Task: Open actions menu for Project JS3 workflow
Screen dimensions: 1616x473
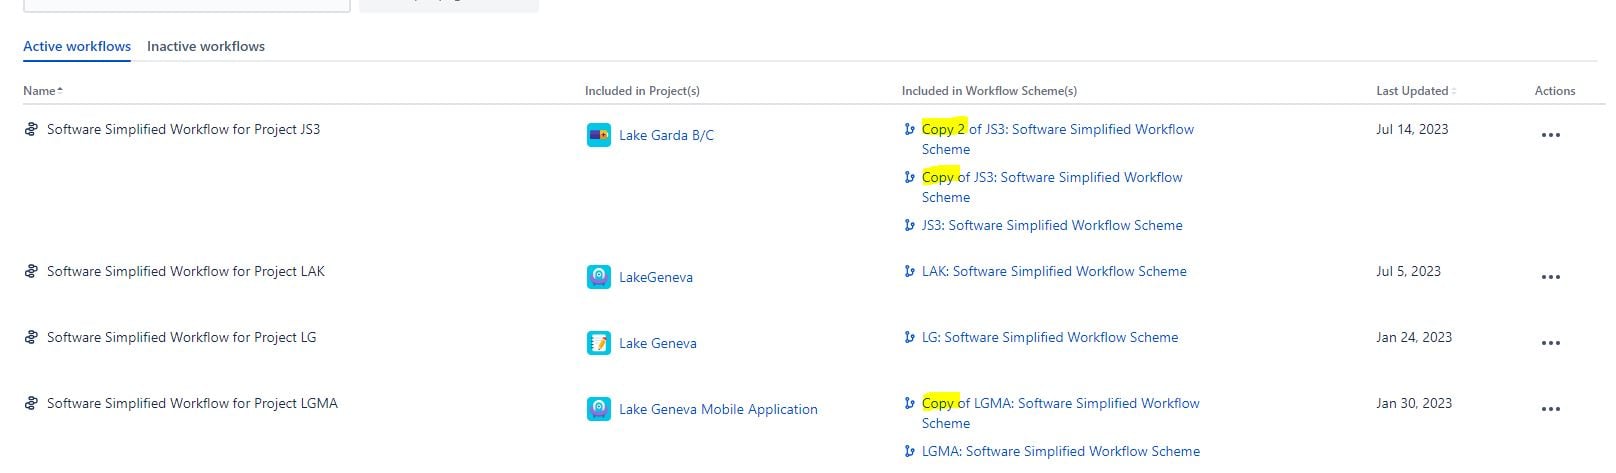Action: (x=1551, y=135)
